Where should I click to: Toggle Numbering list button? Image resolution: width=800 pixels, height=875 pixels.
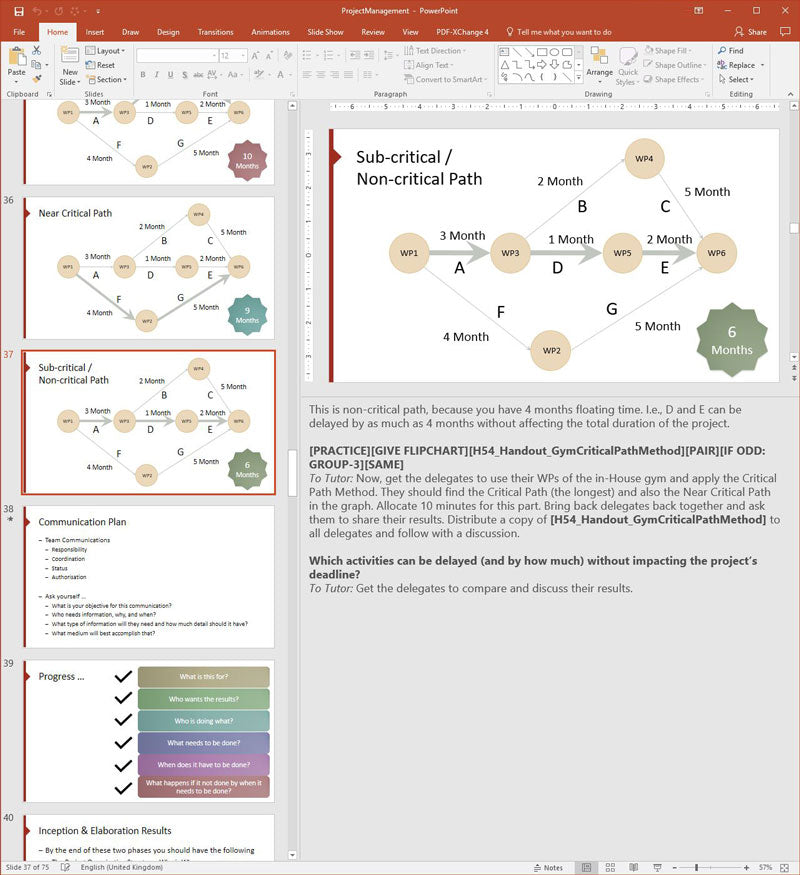click(x=330, y=55)
